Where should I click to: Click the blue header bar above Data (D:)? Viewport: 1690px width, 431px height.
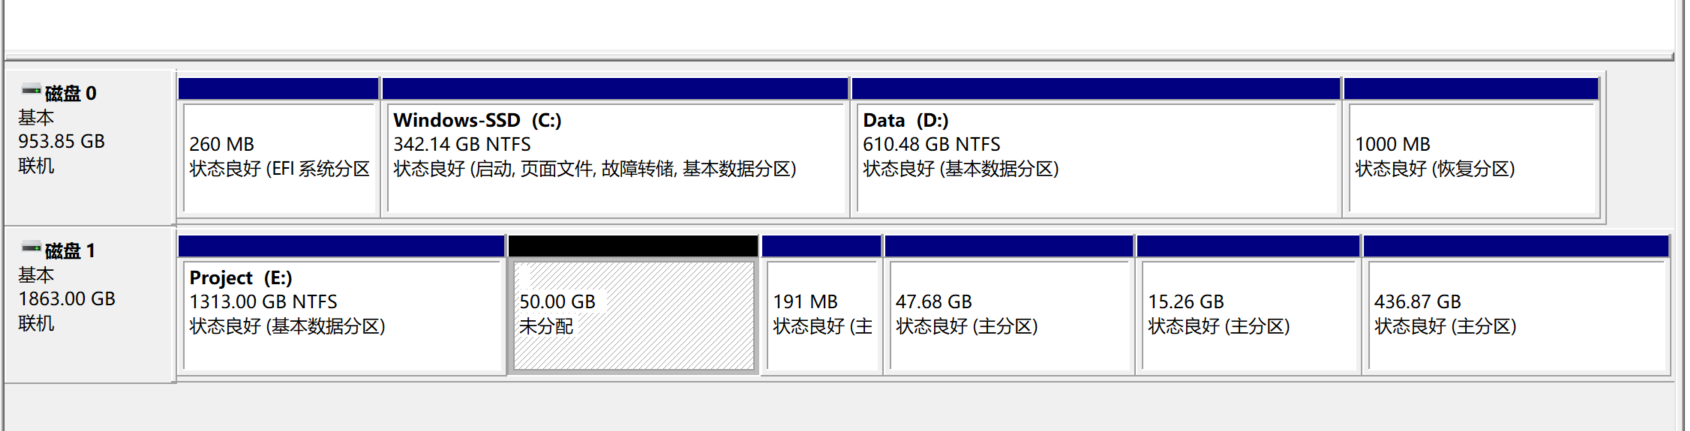pyautogui.click(x=1095, y=89)
